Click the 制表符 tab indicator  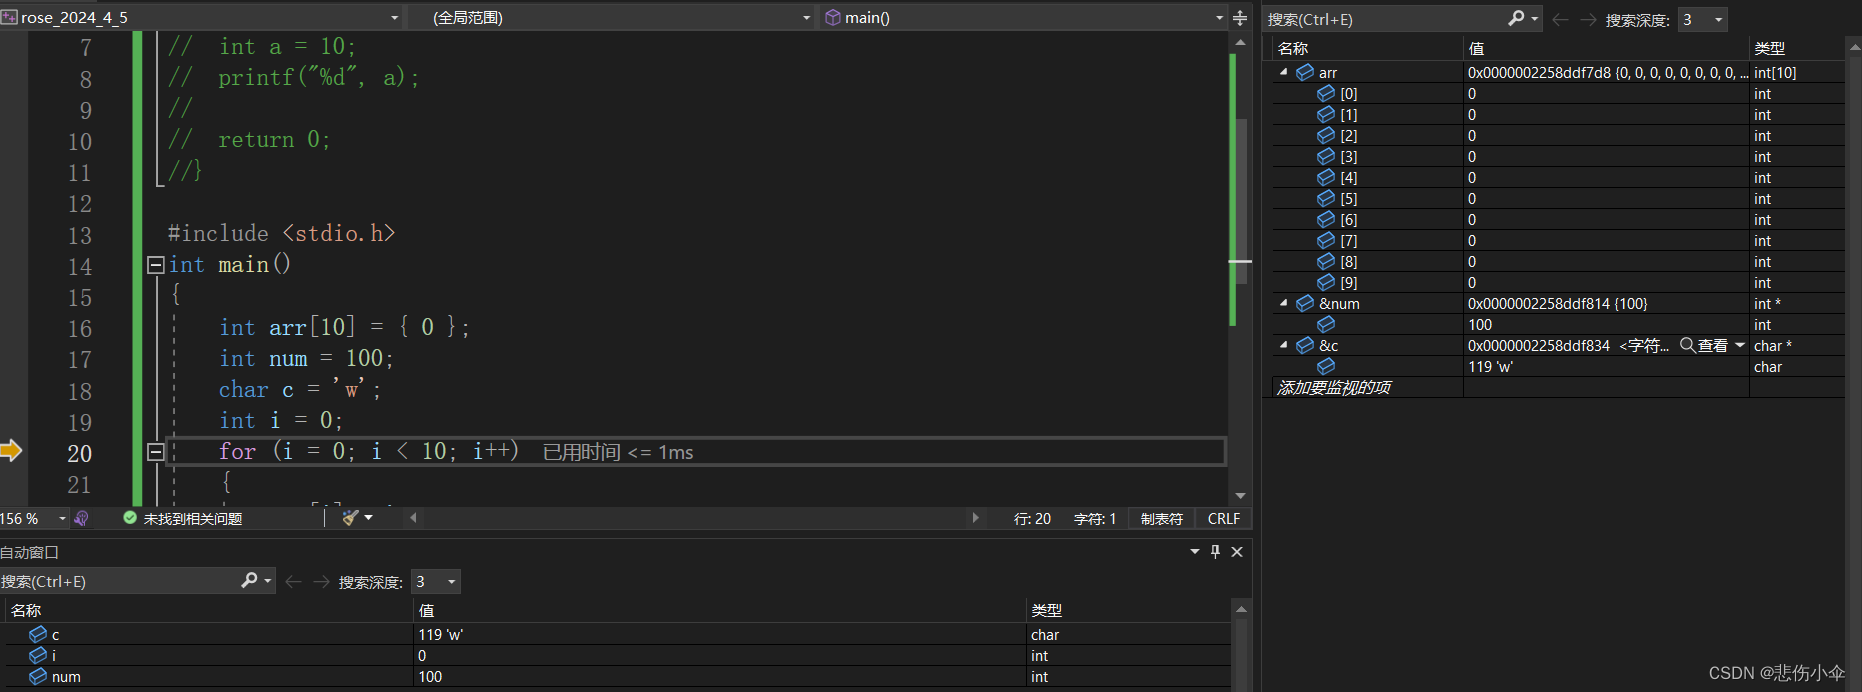point(1162,518)
